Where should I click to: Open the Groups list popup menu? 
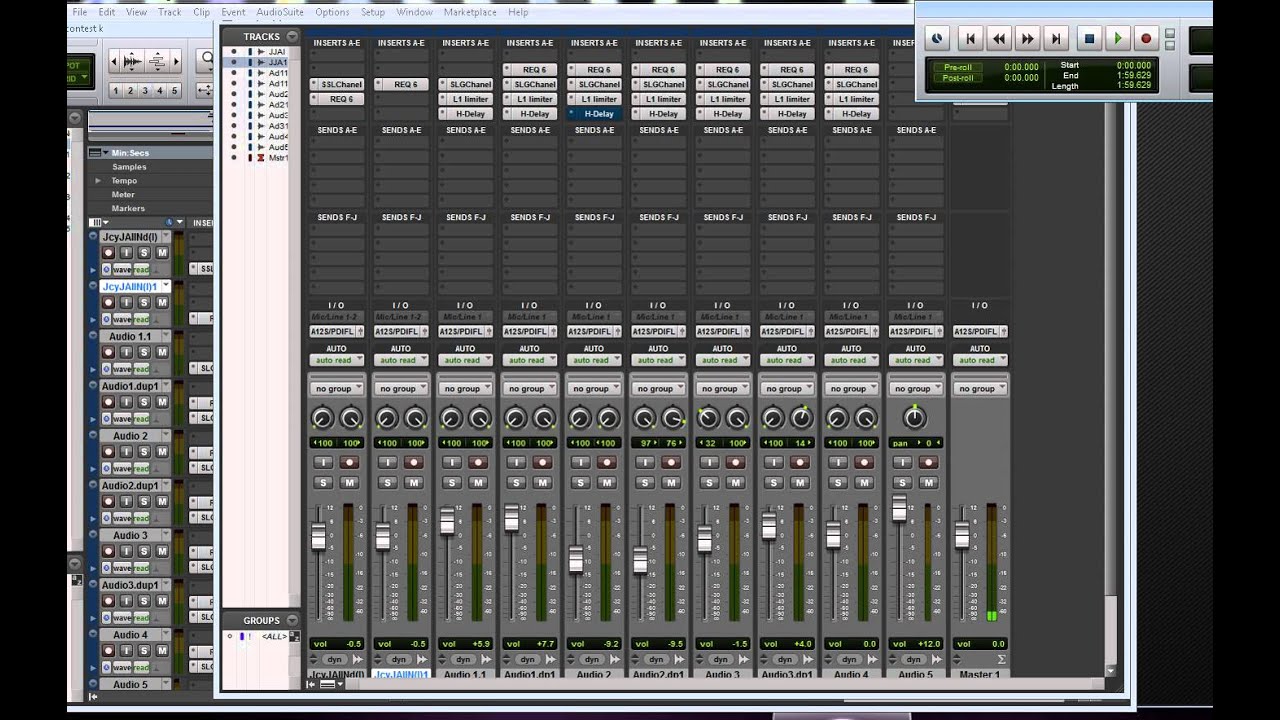tap(292, 620)
